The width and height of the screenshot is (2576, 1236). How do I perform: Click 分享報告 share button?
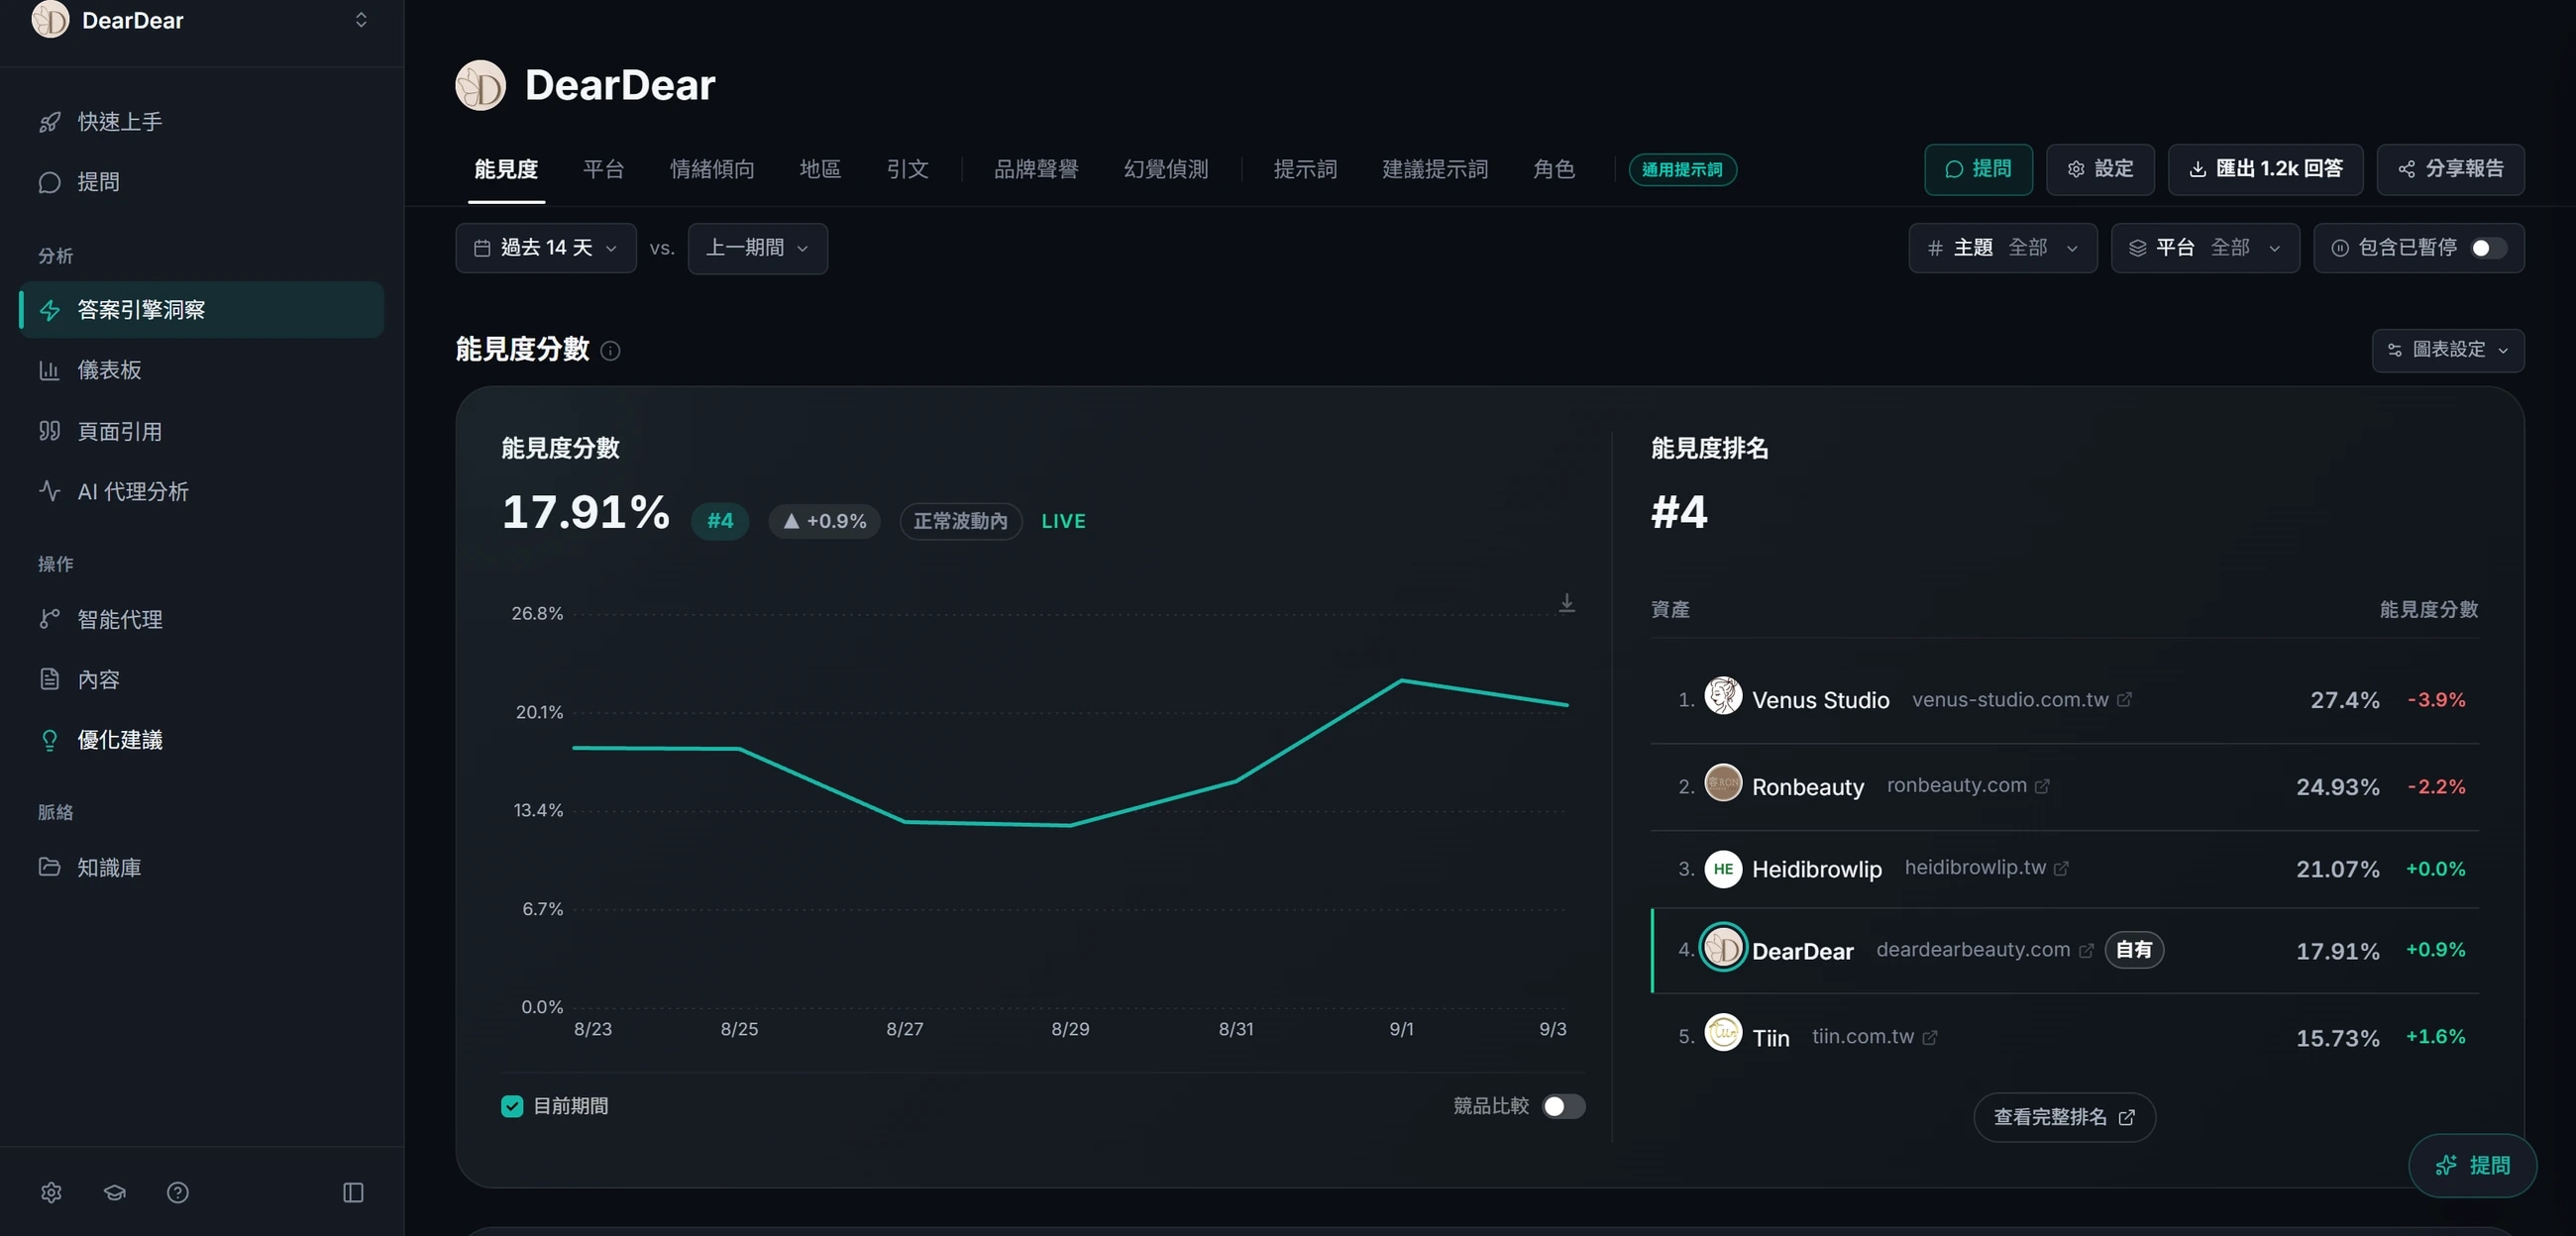(2450, 169)
